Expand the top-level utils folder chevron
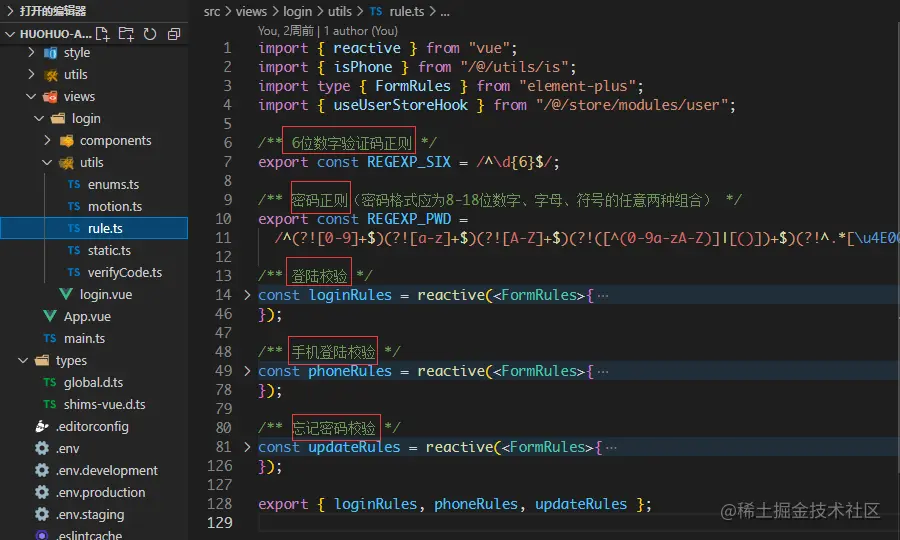The height and width of the screenshot is (540, 900). pyautogui.click(x=32, y=74)
